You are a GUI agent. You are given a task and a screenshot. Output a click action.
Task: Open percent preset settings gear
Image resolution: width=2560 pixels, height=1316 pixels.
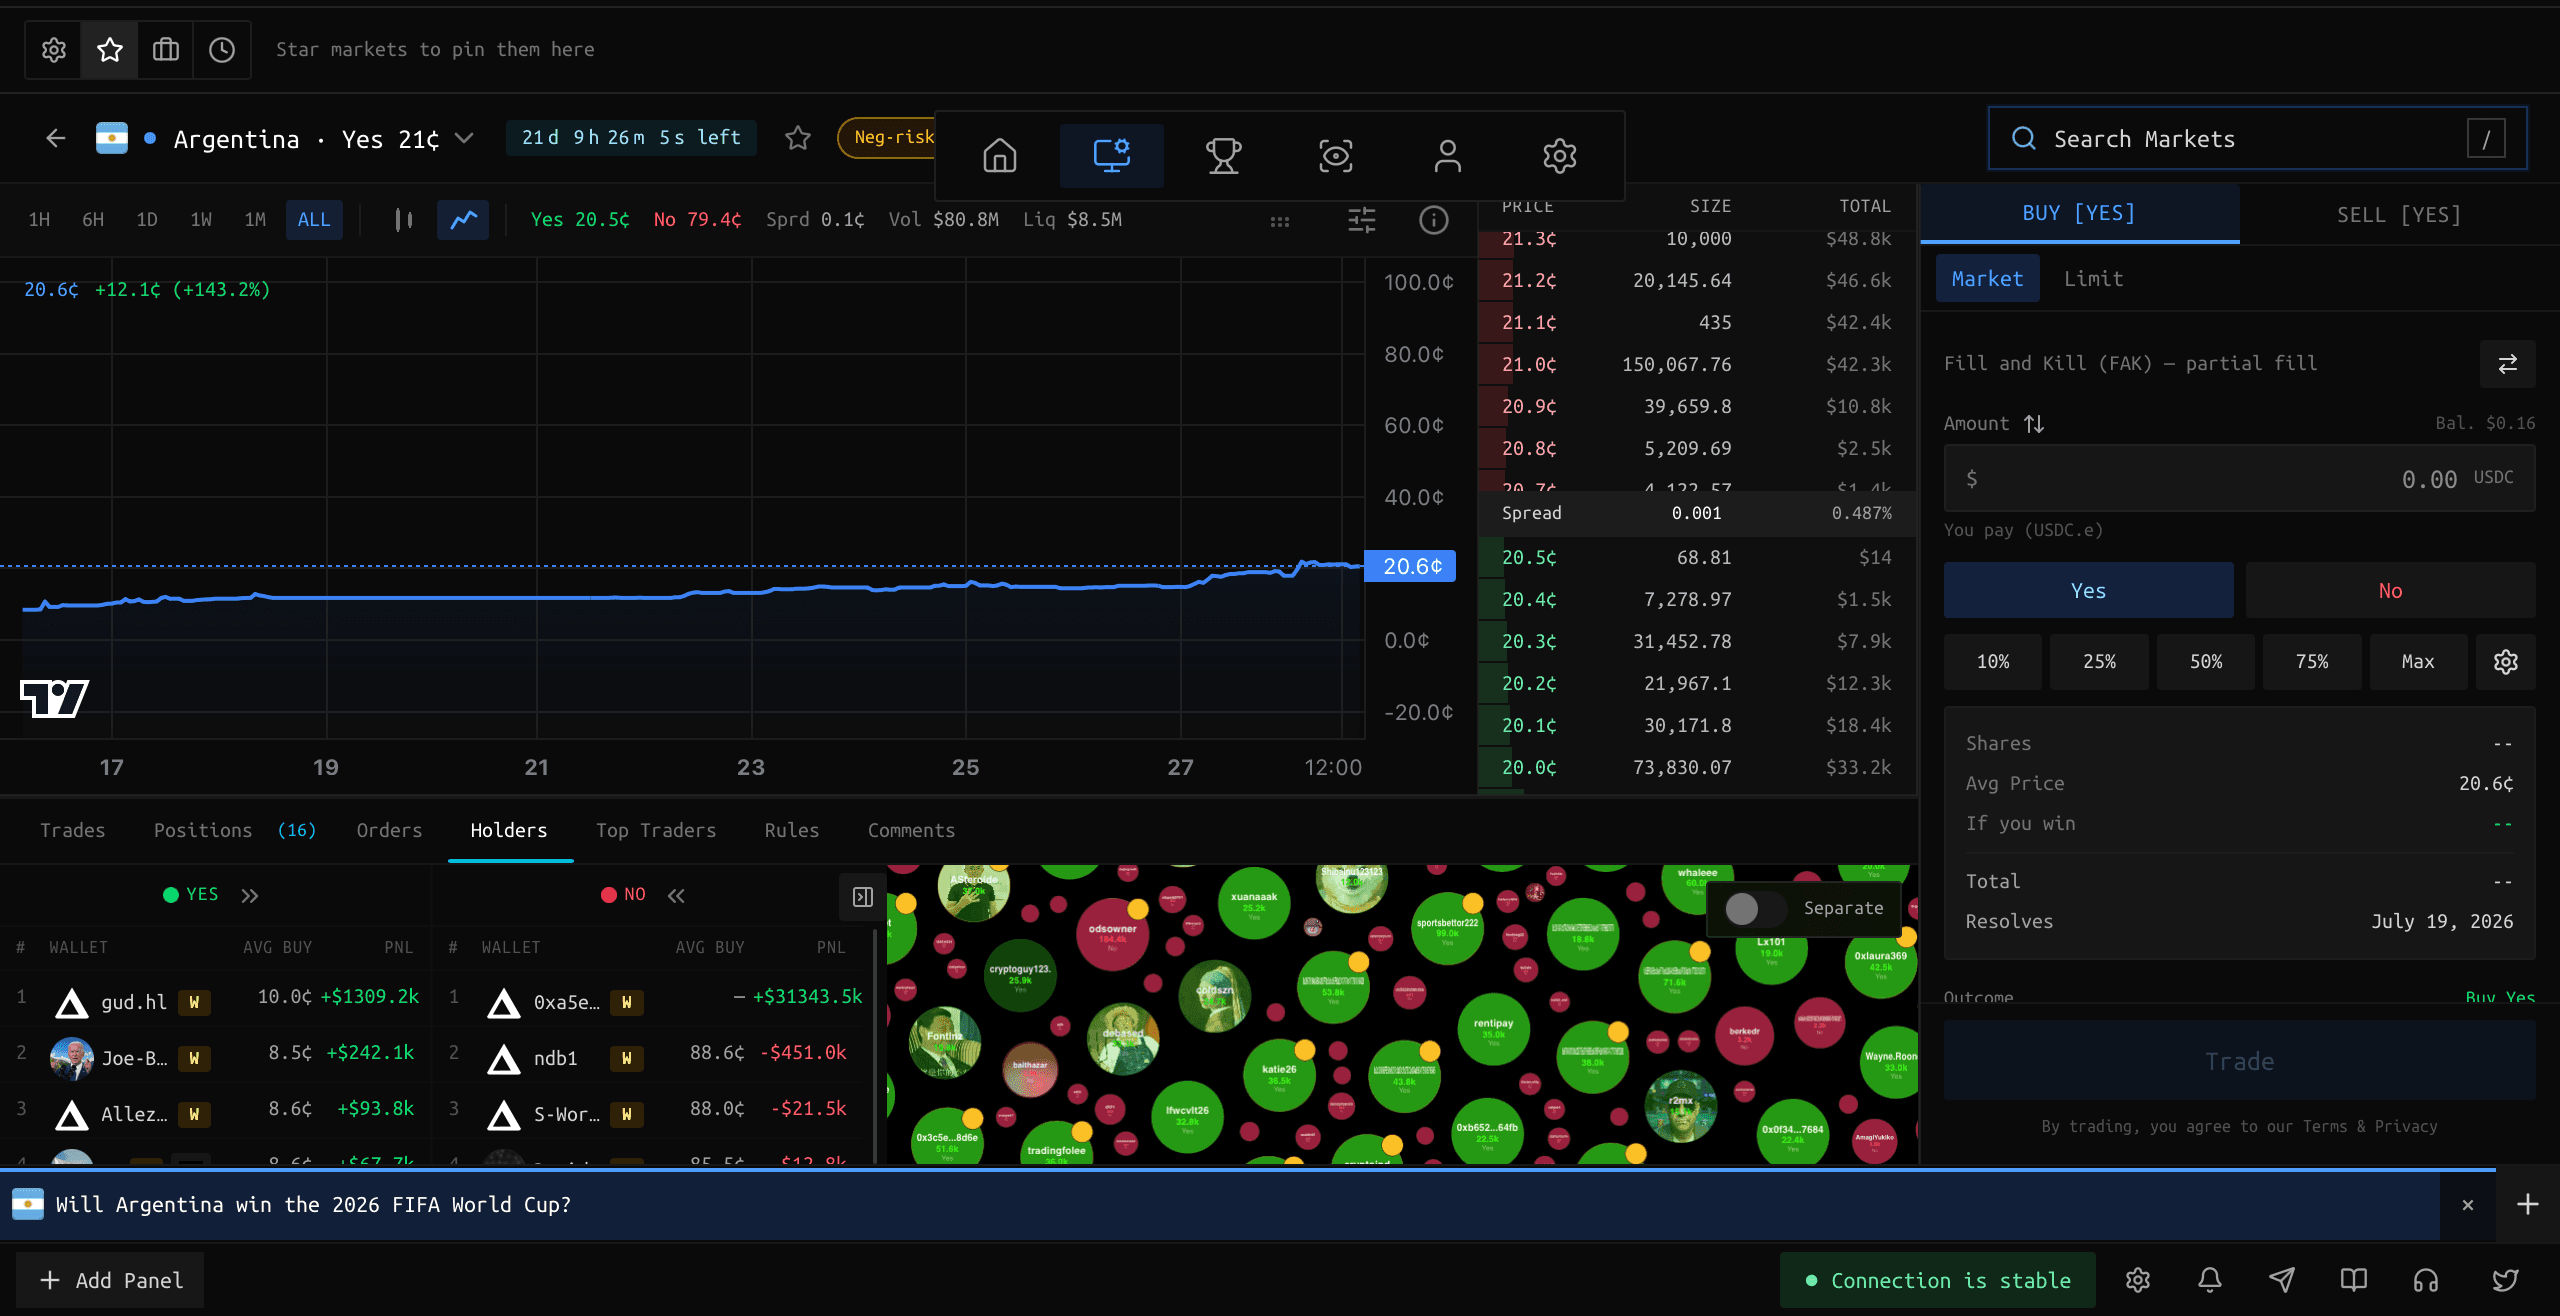(2506, 662)
